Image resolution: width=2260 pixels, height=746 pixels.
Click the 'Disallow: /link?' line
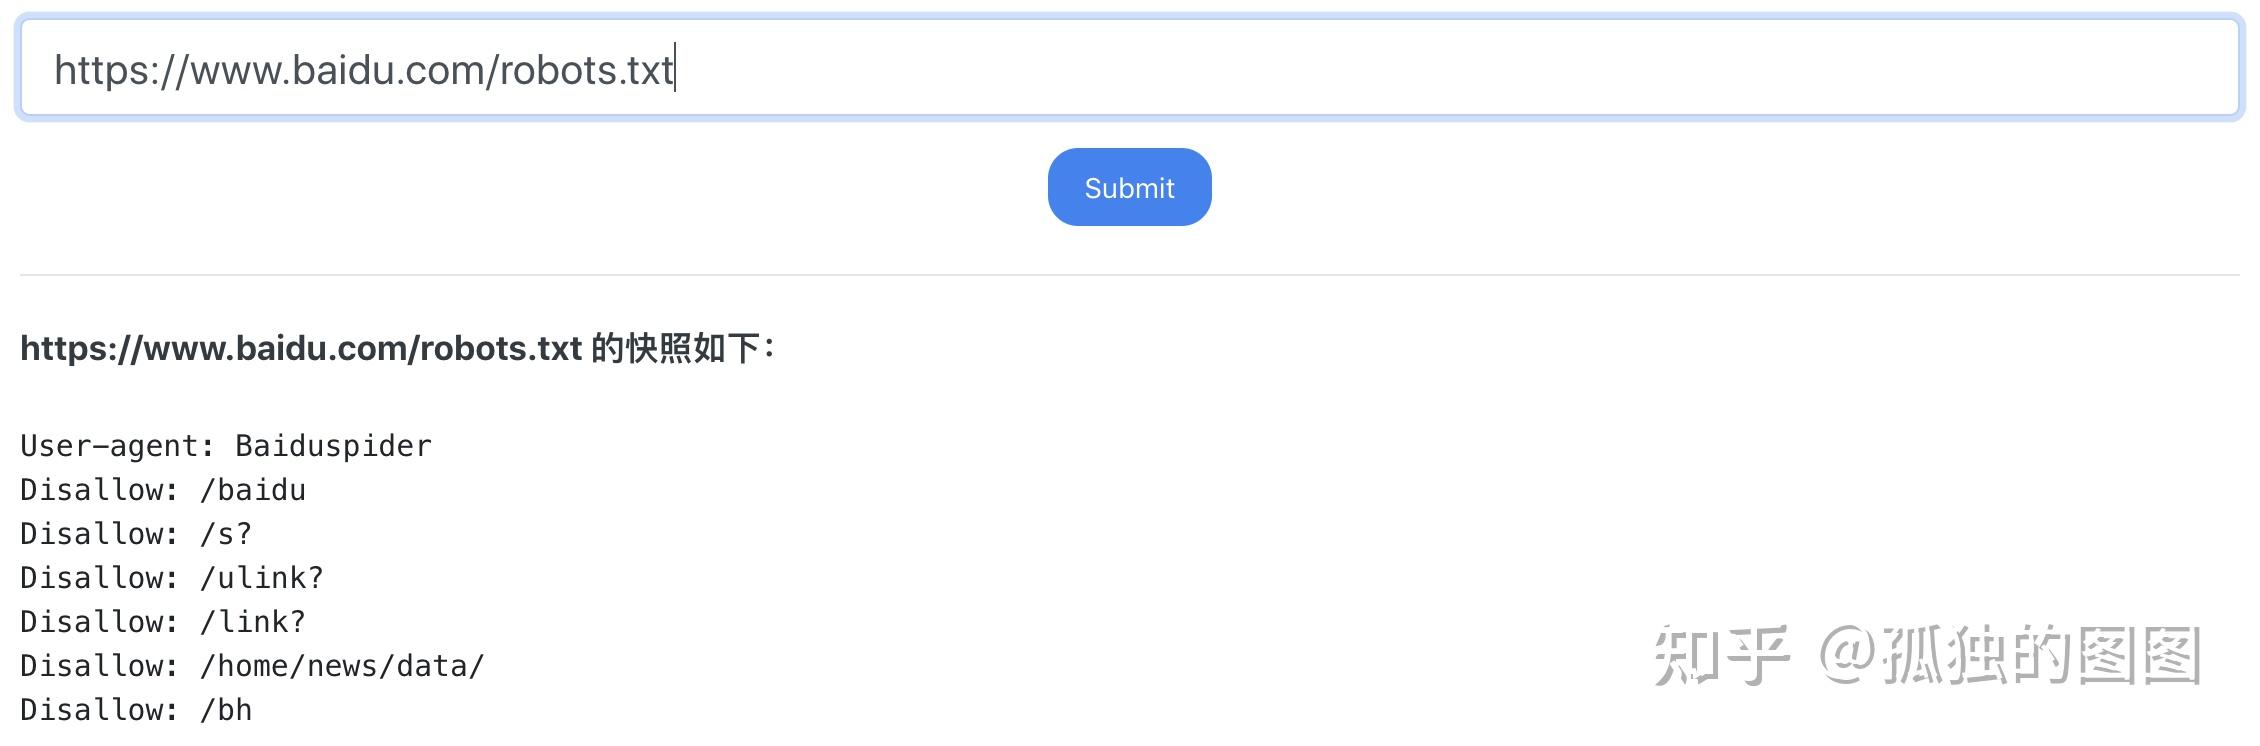(163, 622)
